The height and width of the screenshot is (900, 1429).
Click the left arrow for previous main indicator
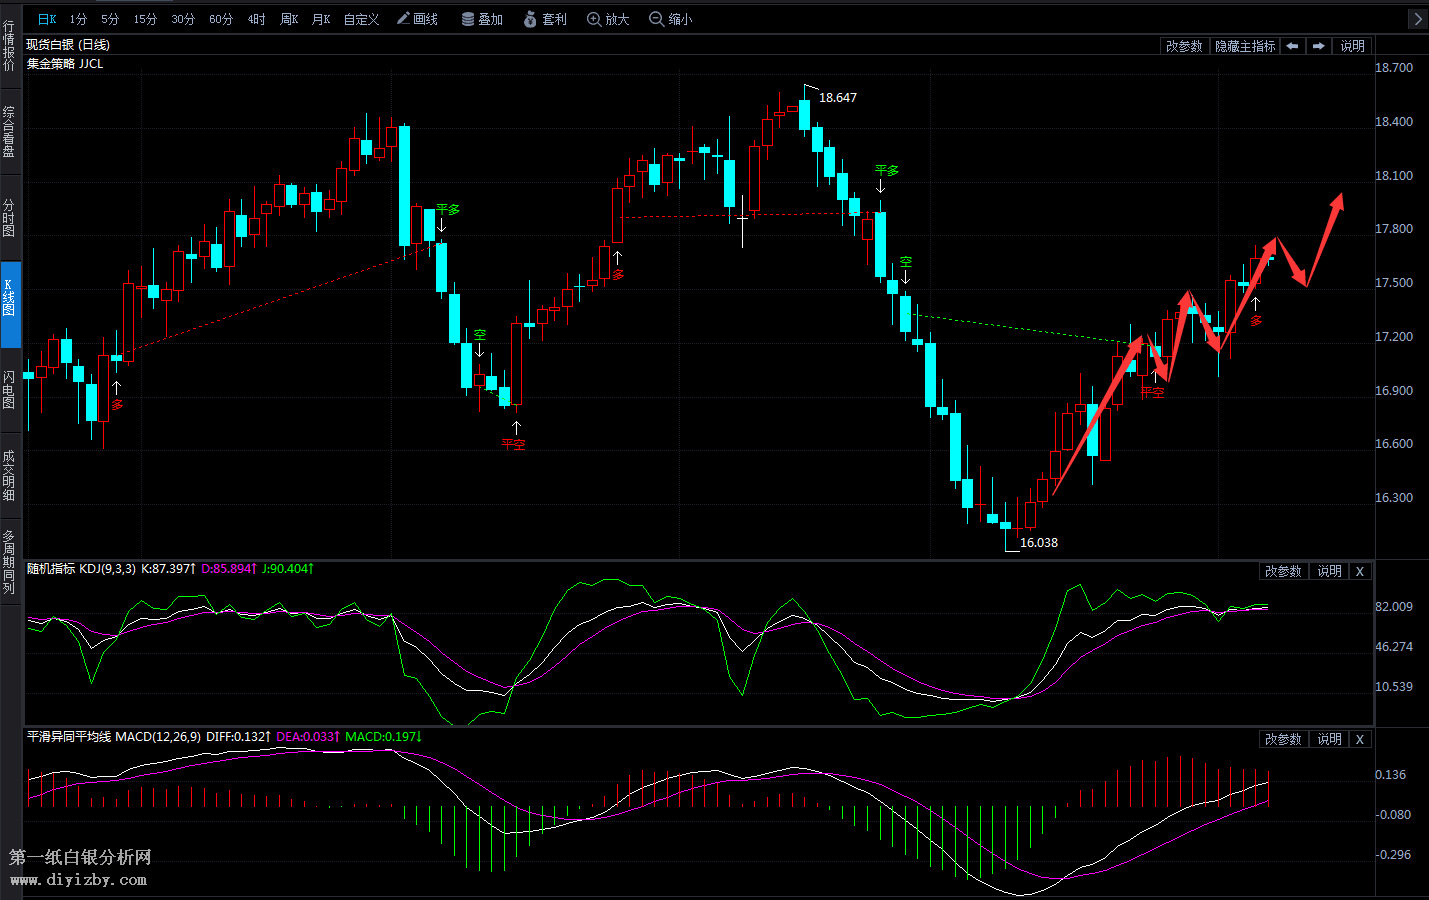[x=1292, y=46]
